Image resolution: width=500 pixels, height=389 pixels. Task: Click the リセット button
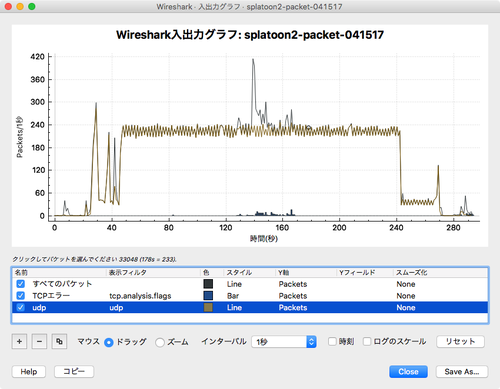click(460, 341)
